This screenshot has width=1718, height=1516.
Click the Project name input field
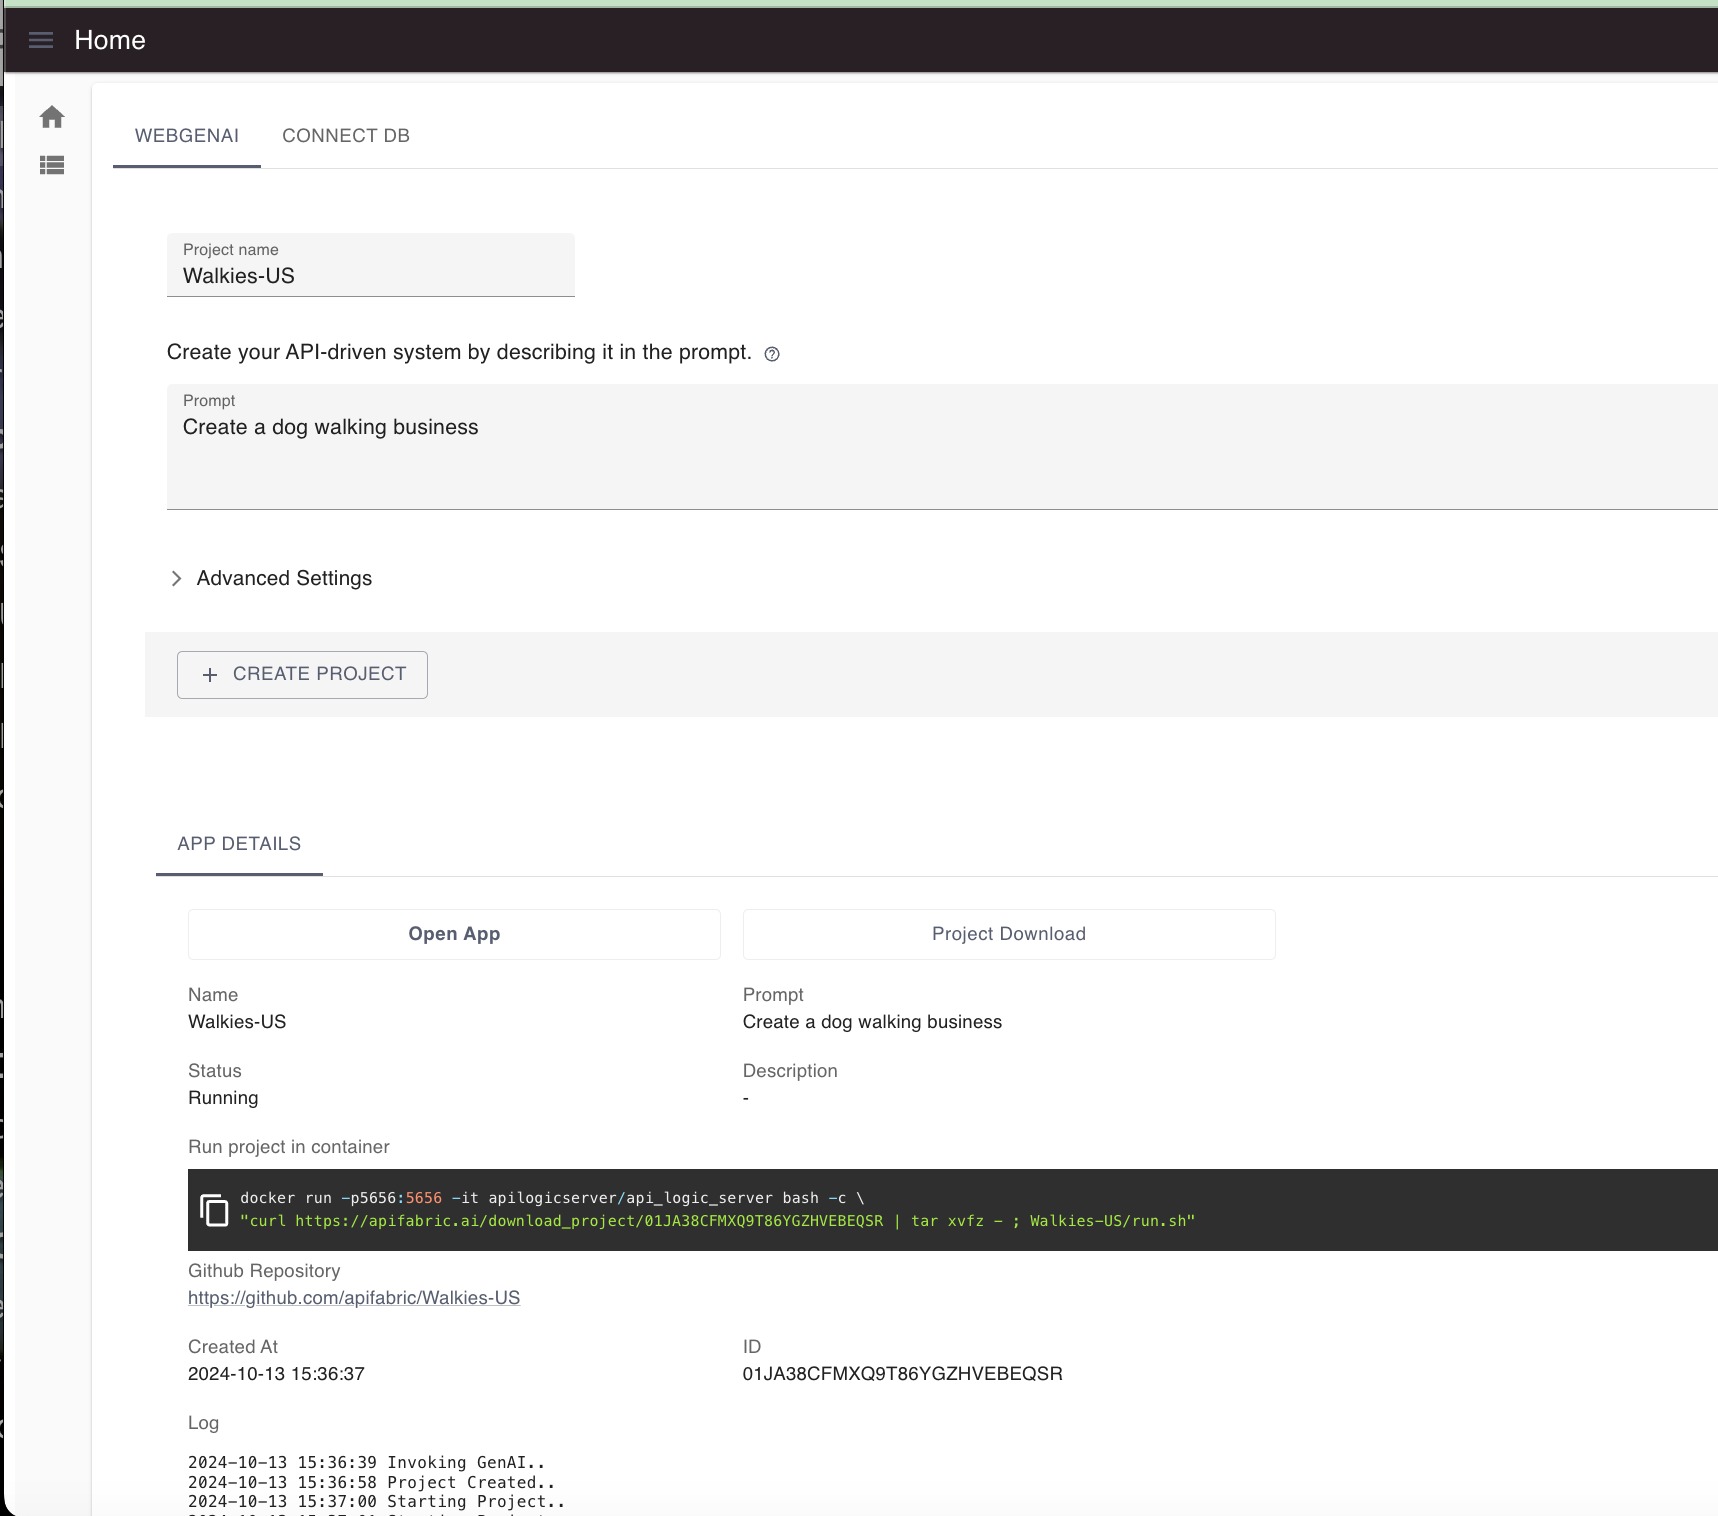(x=370, y=276)
